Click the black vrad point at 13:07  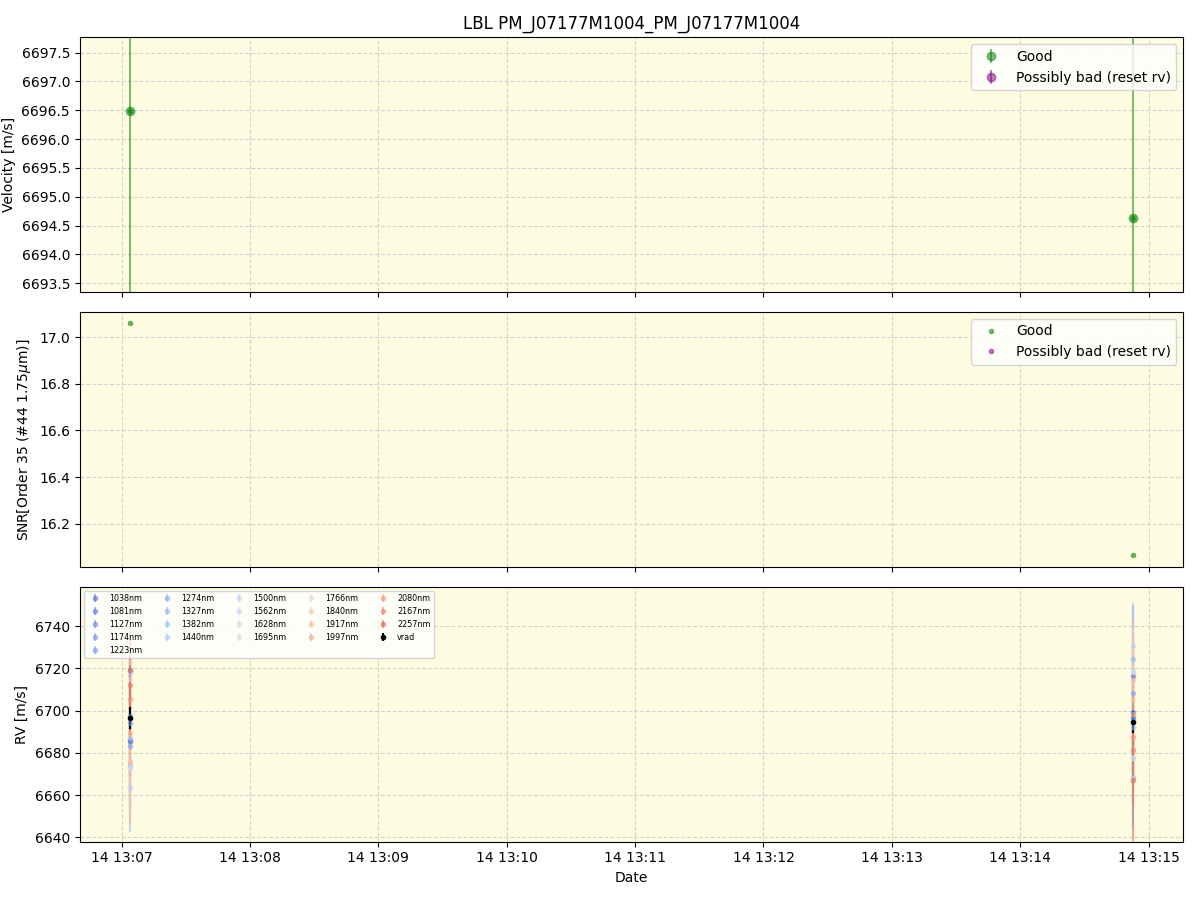tap(130, 718)
